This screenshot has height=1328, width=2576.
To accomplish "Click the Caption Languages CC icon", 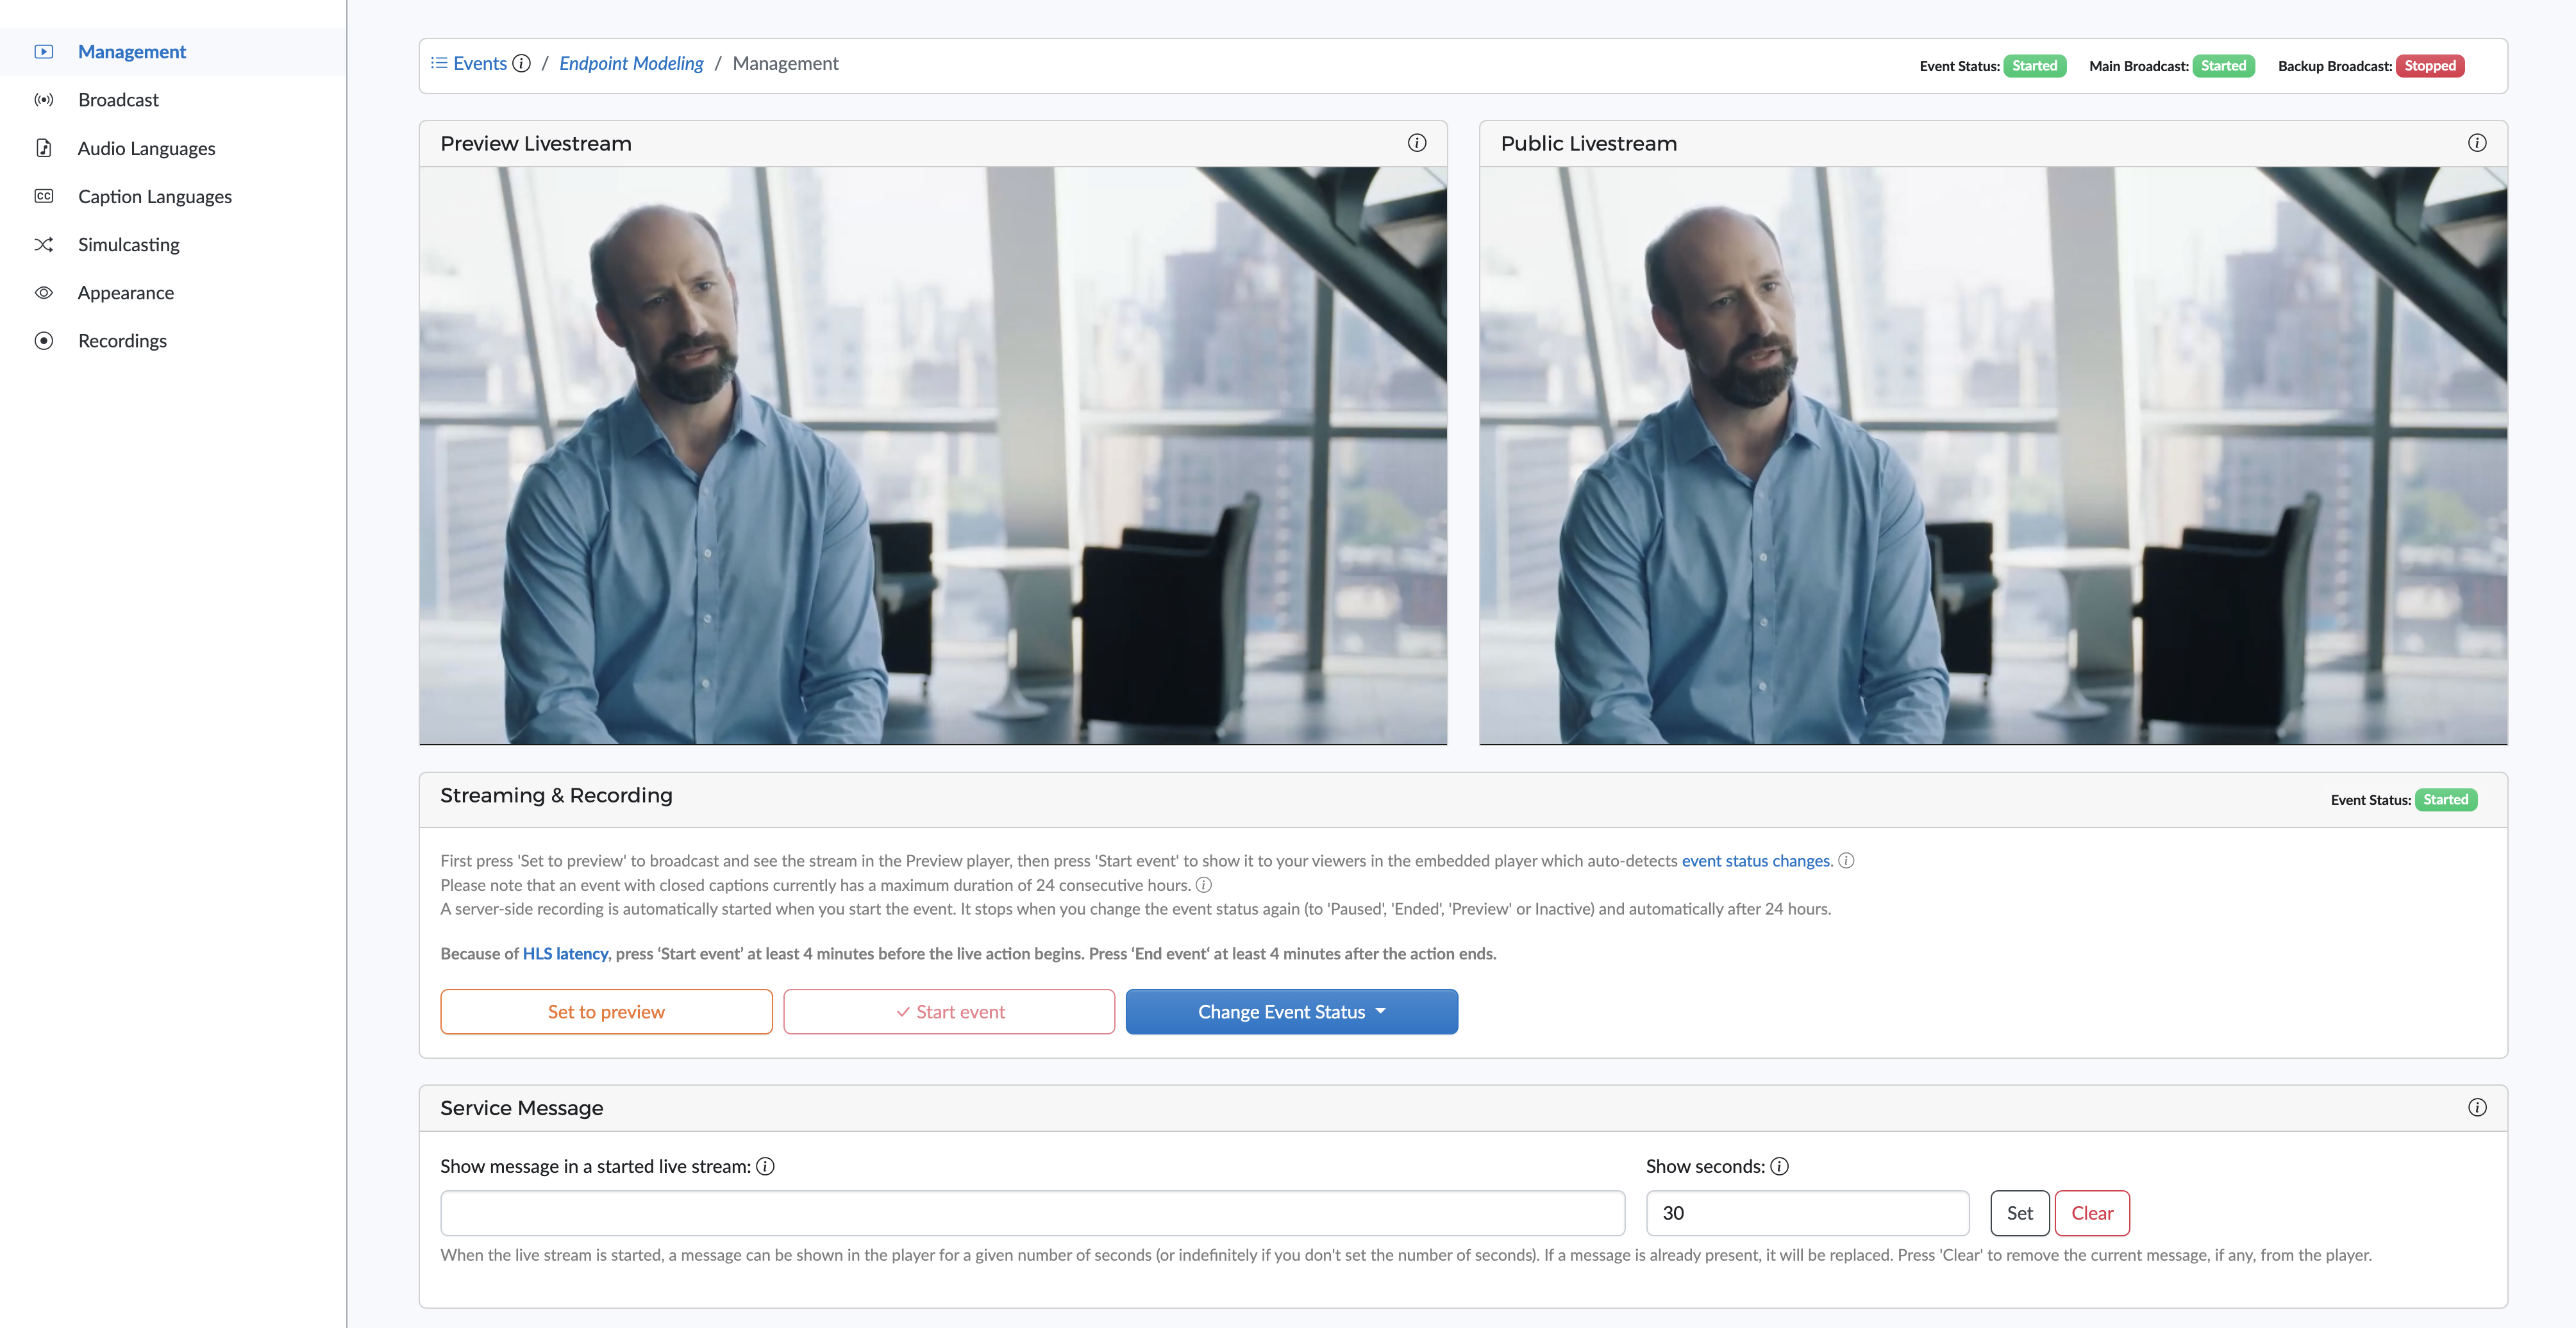I will [44, 196].
